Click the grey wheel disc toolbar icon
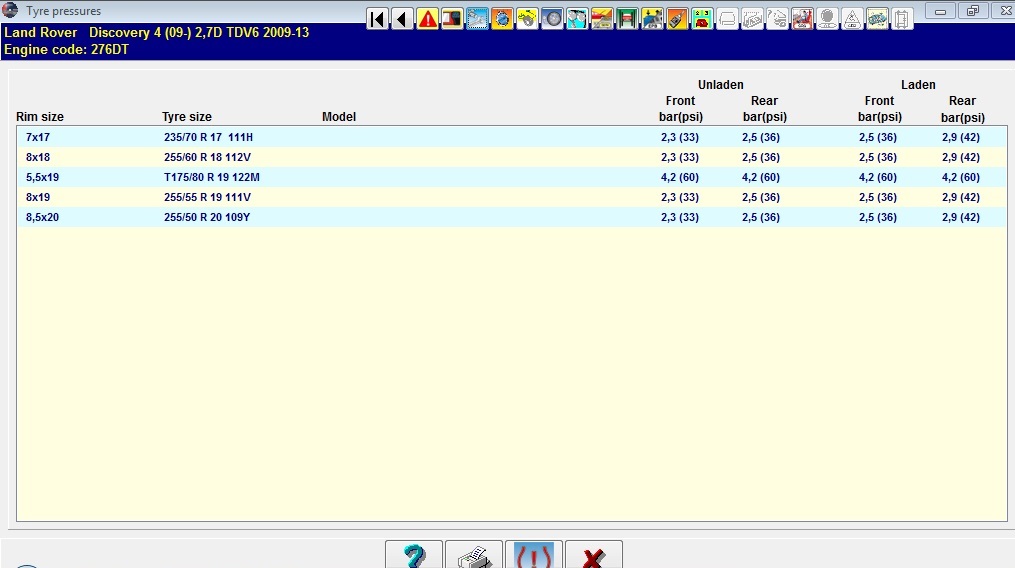 [552, 18]
